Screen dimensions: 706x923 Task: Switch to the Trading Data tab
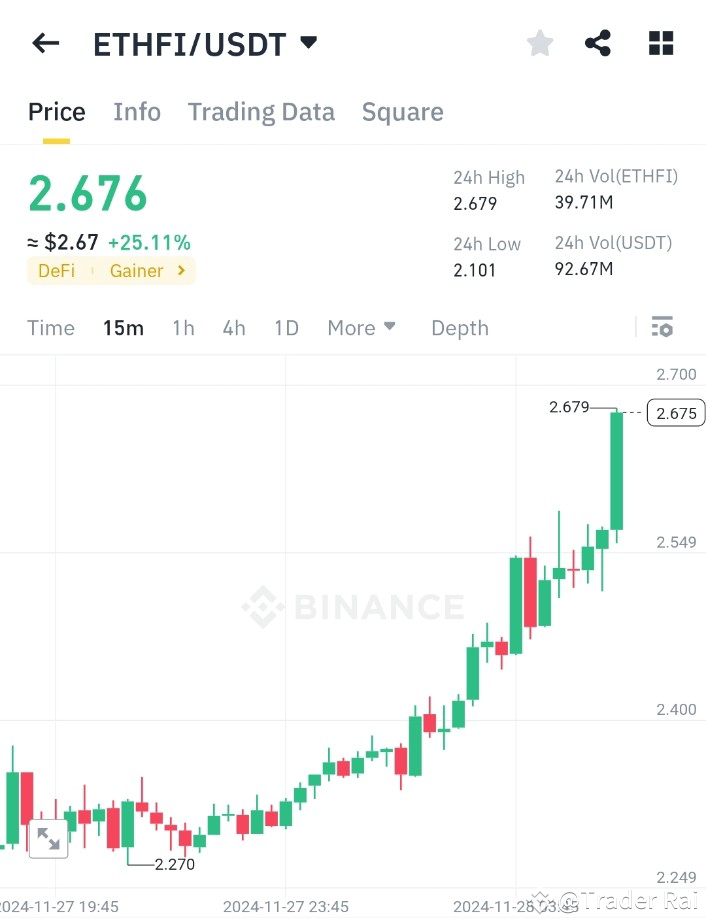pos(261,111)
